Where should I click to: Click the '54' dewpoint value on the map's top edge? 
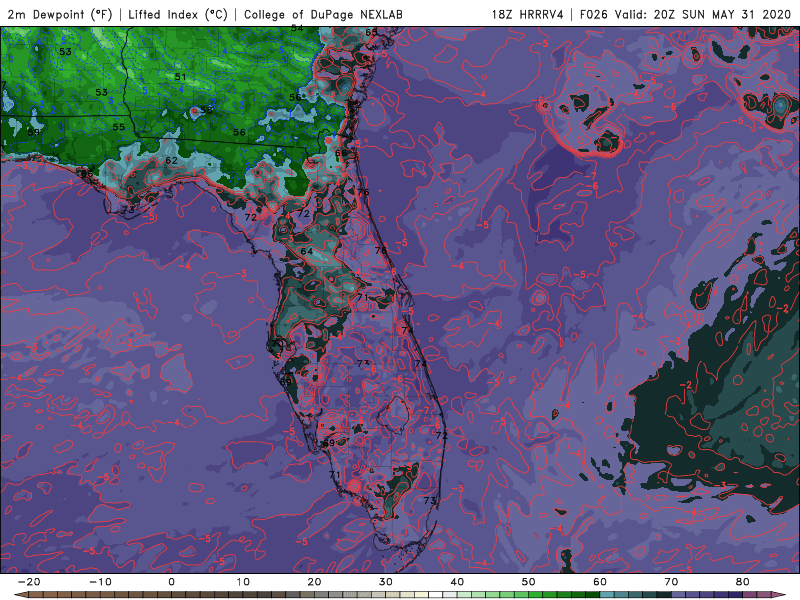[x=297, y=29]
